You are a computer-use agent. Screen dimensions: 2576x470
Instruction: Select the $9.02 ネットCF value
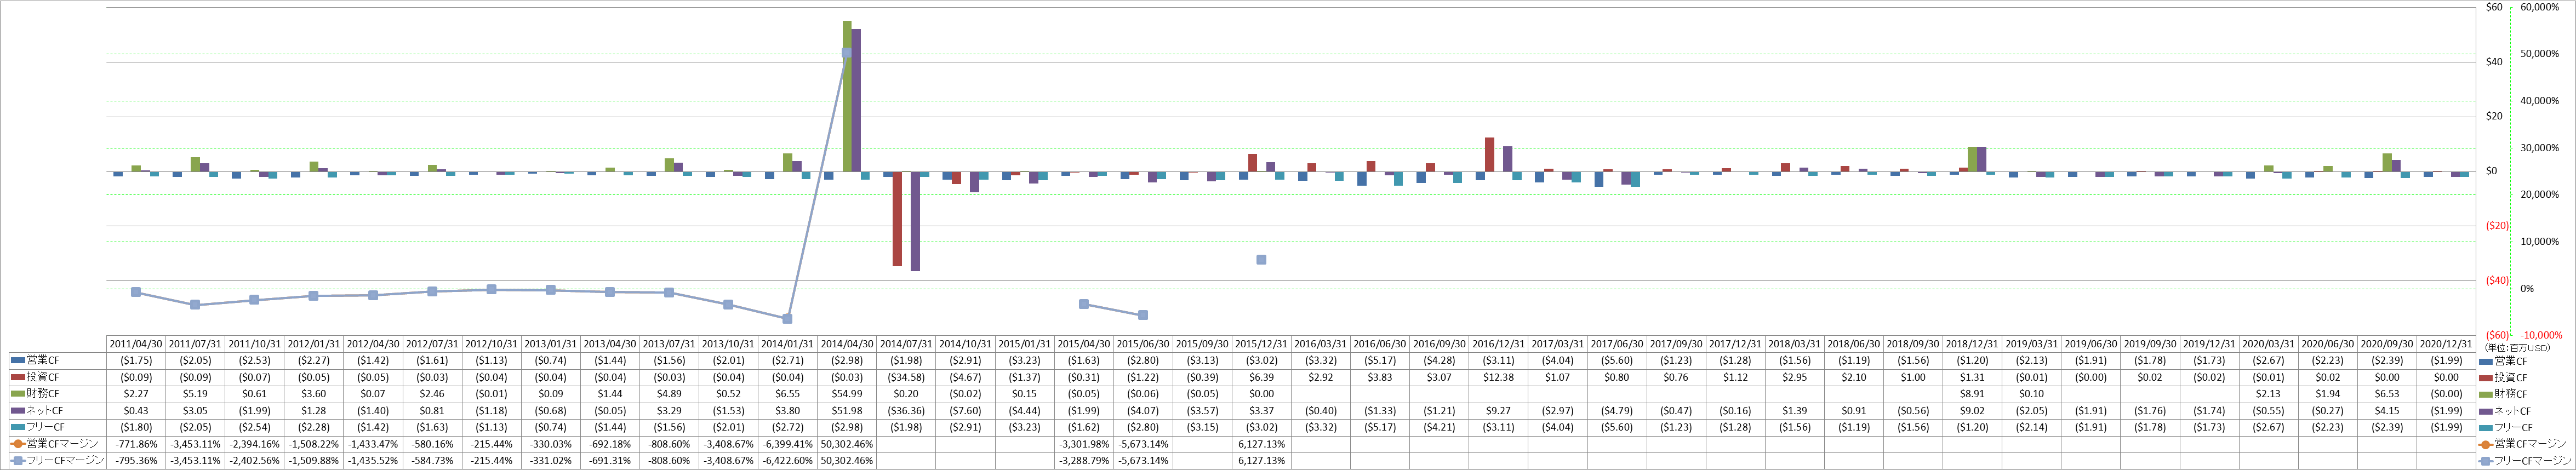pyautogui.click(x=1972, y=411)
